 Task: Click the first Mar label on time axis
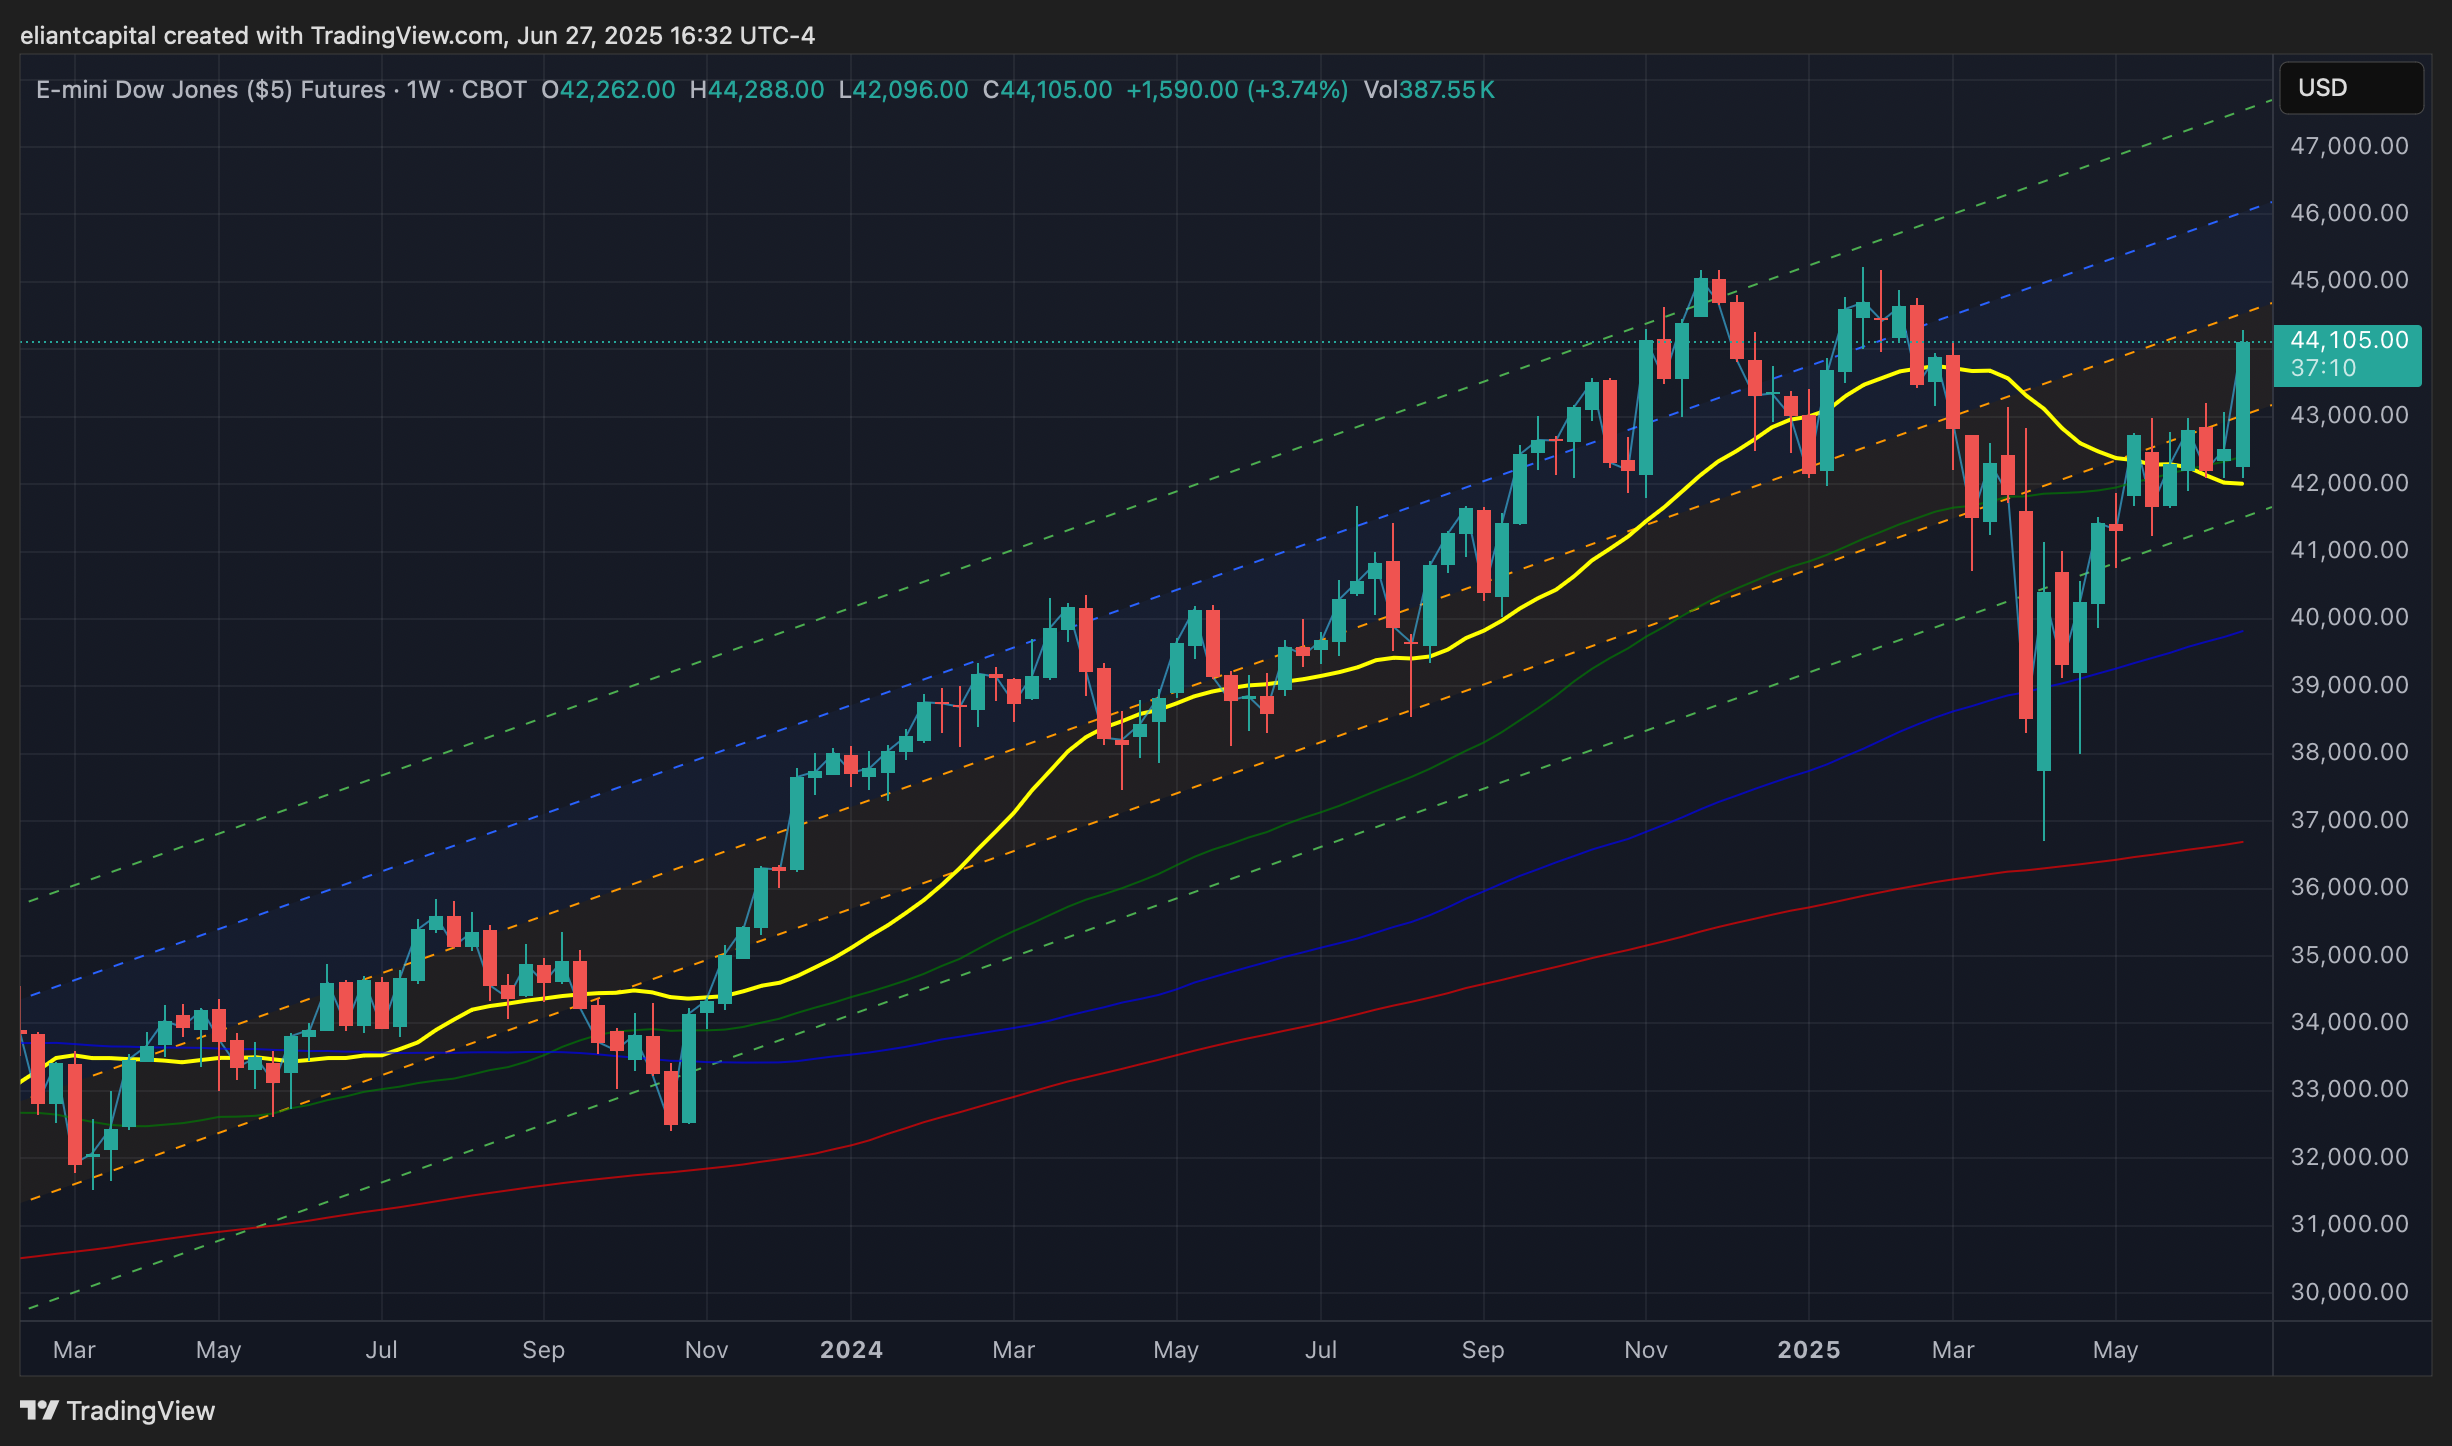74,1350
